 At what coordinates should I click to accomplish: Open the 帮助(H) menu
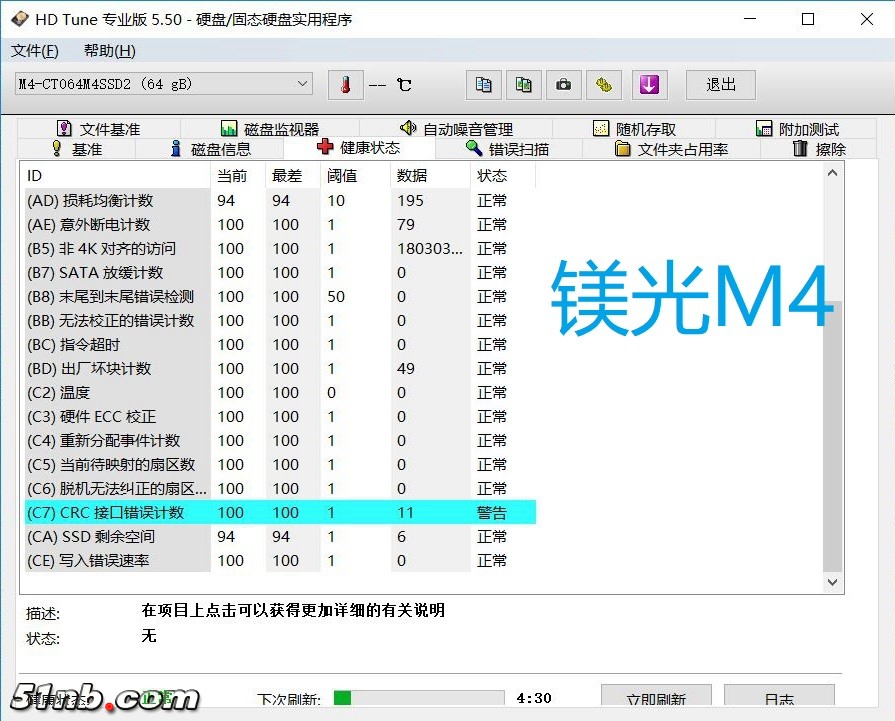(110, 51)
